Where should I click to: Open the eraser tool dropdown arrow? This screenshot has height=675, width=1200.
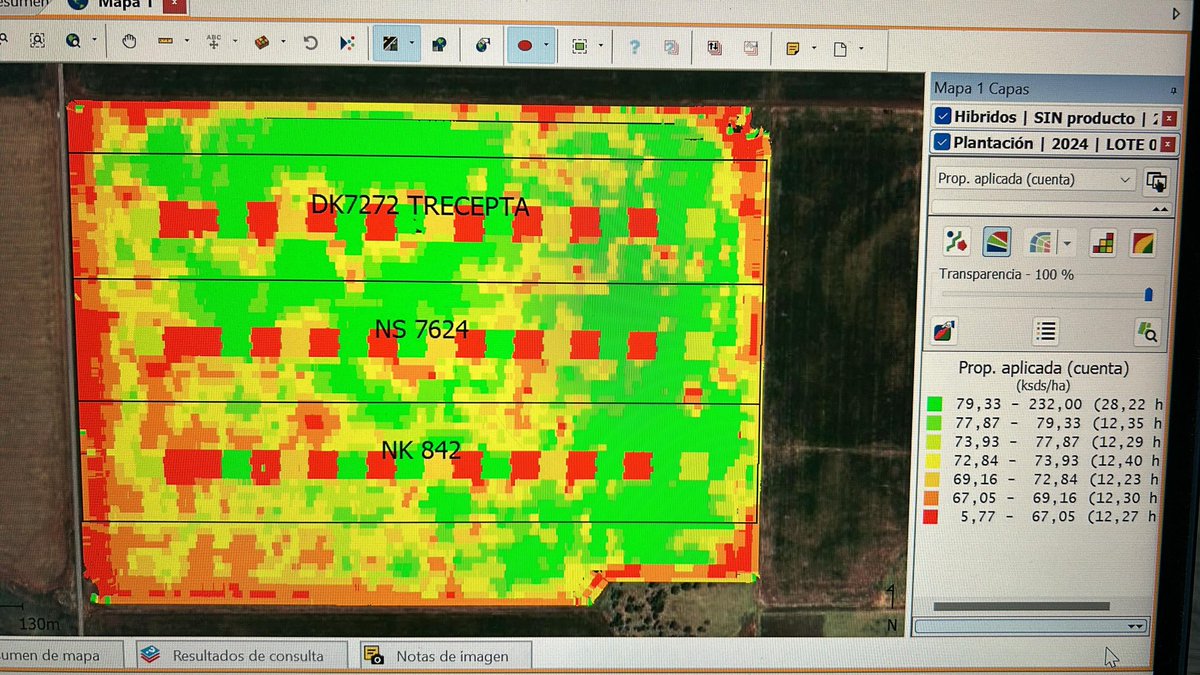click(x=284, y=43)
